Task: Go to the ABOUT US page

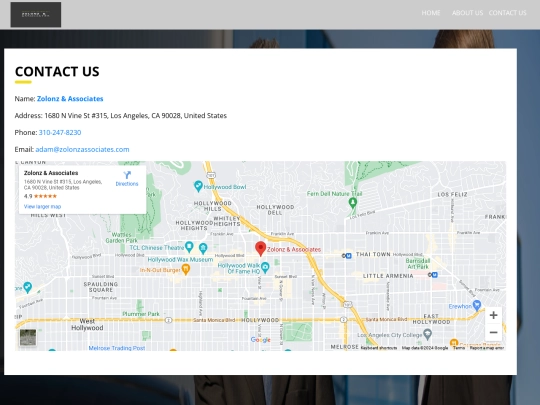Action: [x=467, y=13]
